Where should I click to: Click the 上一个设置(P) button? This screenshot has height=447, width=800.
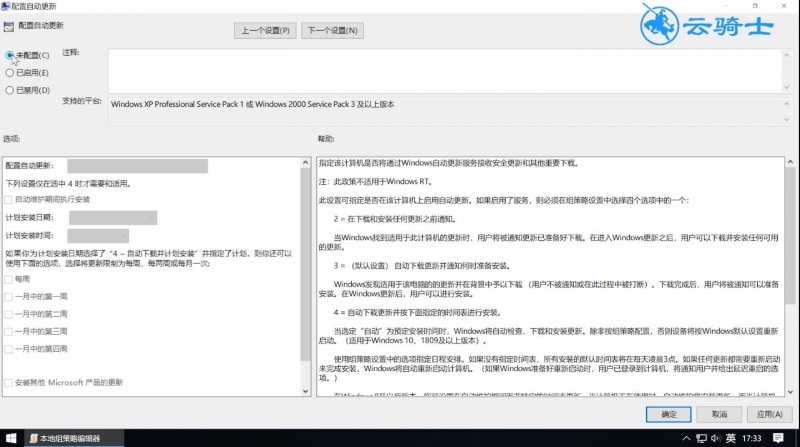(x=265, y=31)
